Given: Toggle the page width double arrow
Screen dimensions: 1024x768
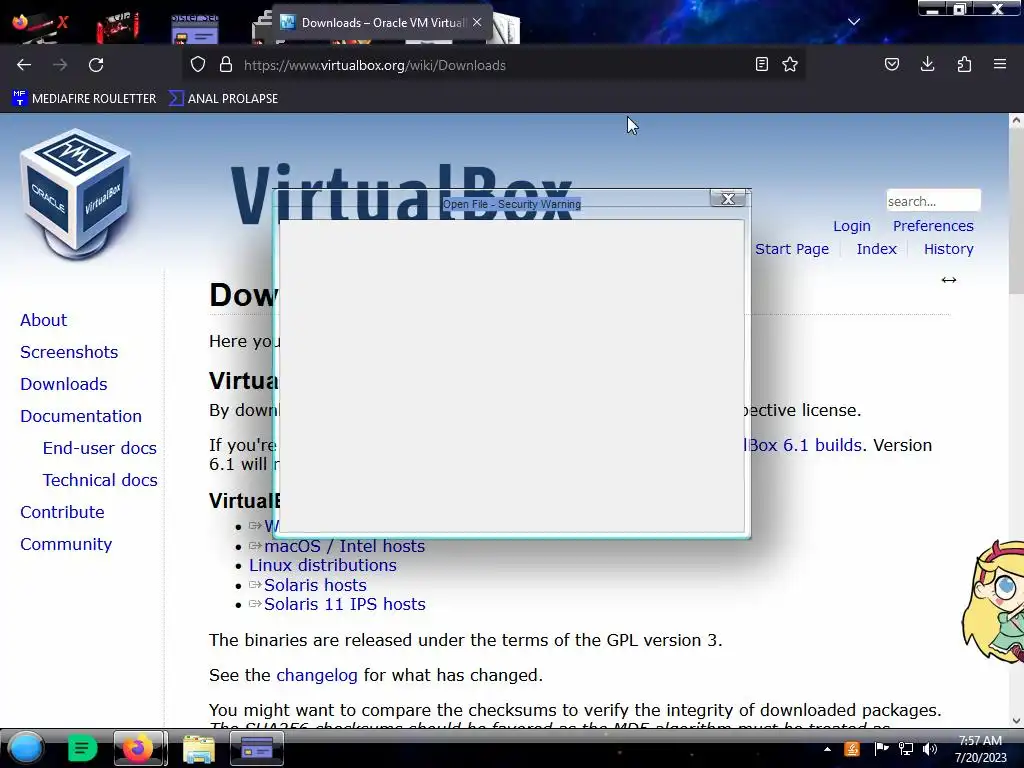Looking at the screenshot, I should [949, 280].
